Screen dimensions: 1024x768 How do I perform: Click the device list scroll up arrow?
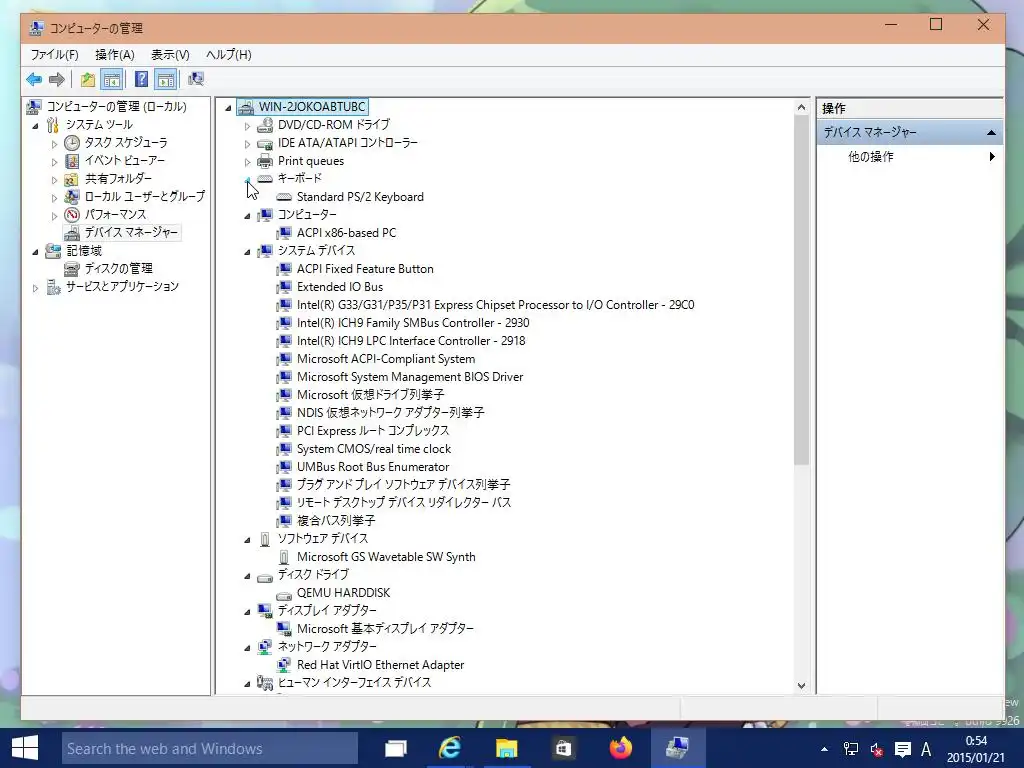point(801,107)
